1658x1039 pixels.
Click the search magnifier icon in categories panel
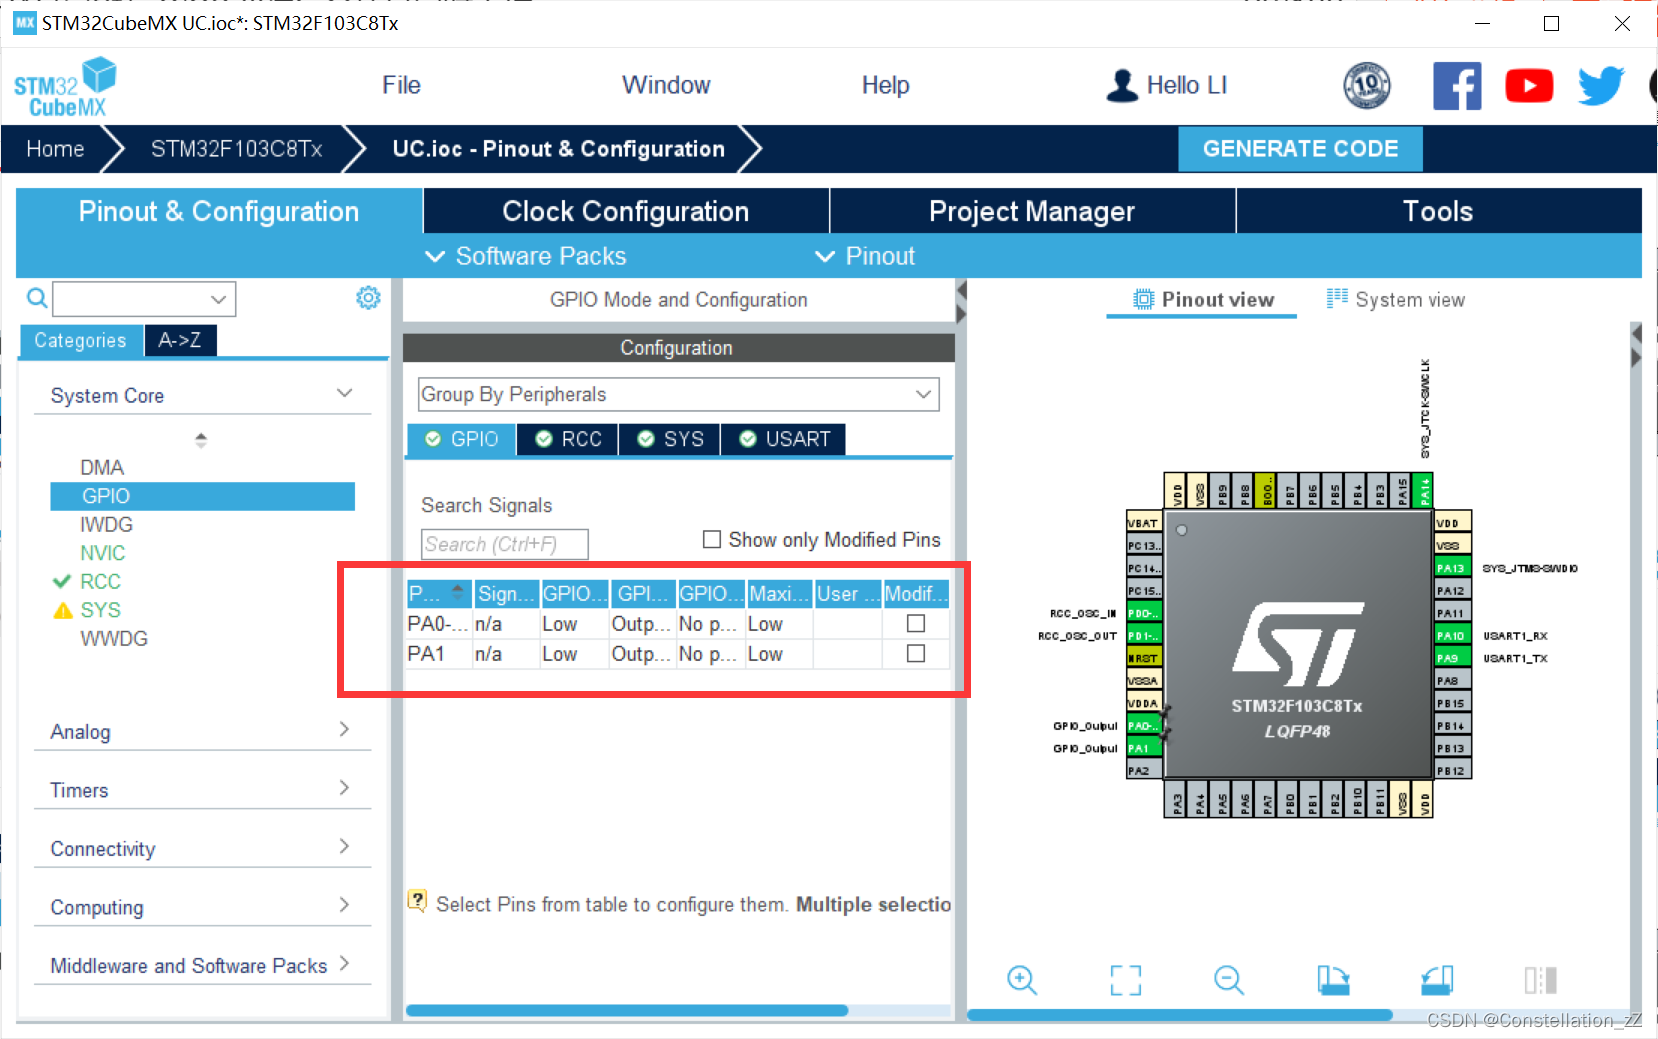pyautogui.click(x=37, y=298)
